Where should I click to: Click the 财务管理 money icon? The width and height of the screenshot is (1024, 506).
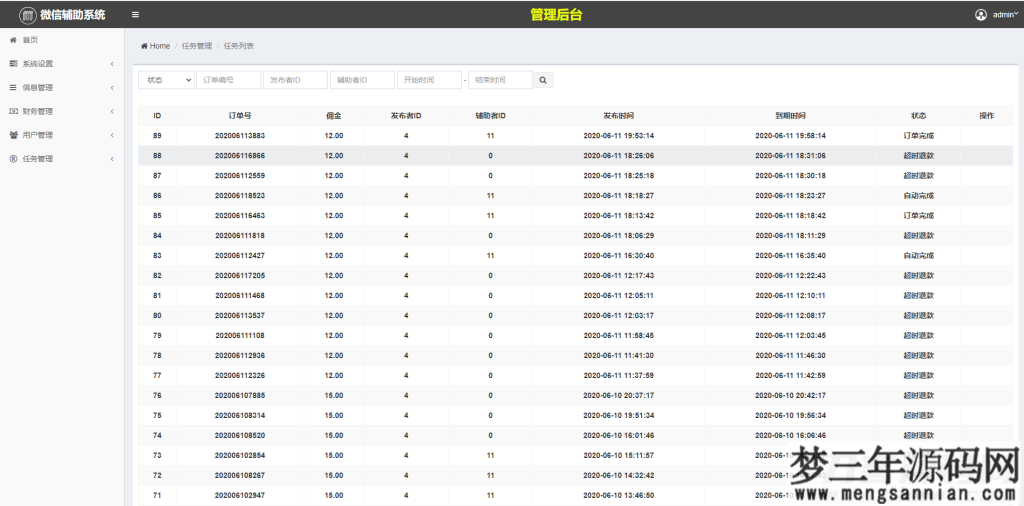(13, 111)
